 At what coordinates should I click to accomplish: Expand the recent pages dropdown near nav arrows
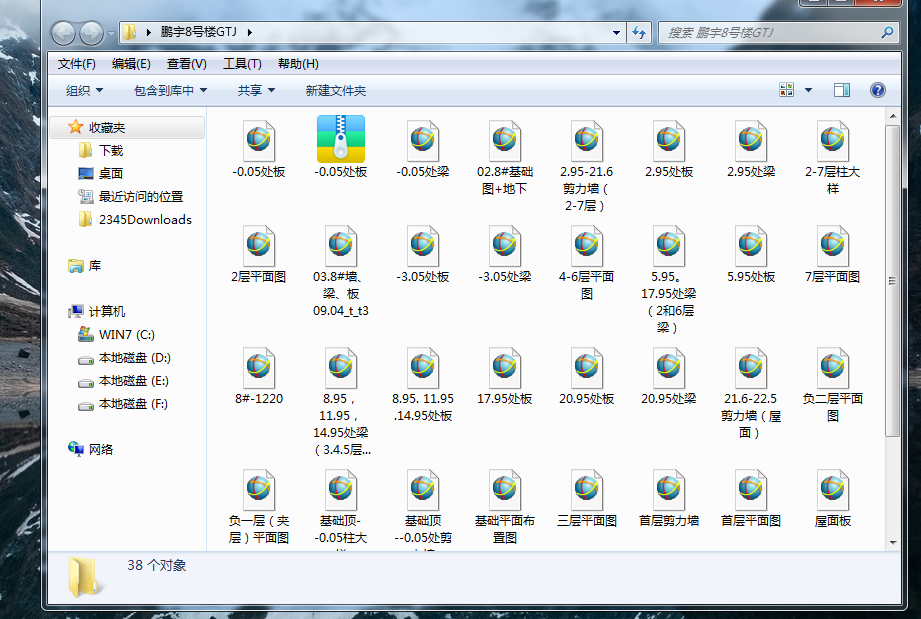point(111,33)
